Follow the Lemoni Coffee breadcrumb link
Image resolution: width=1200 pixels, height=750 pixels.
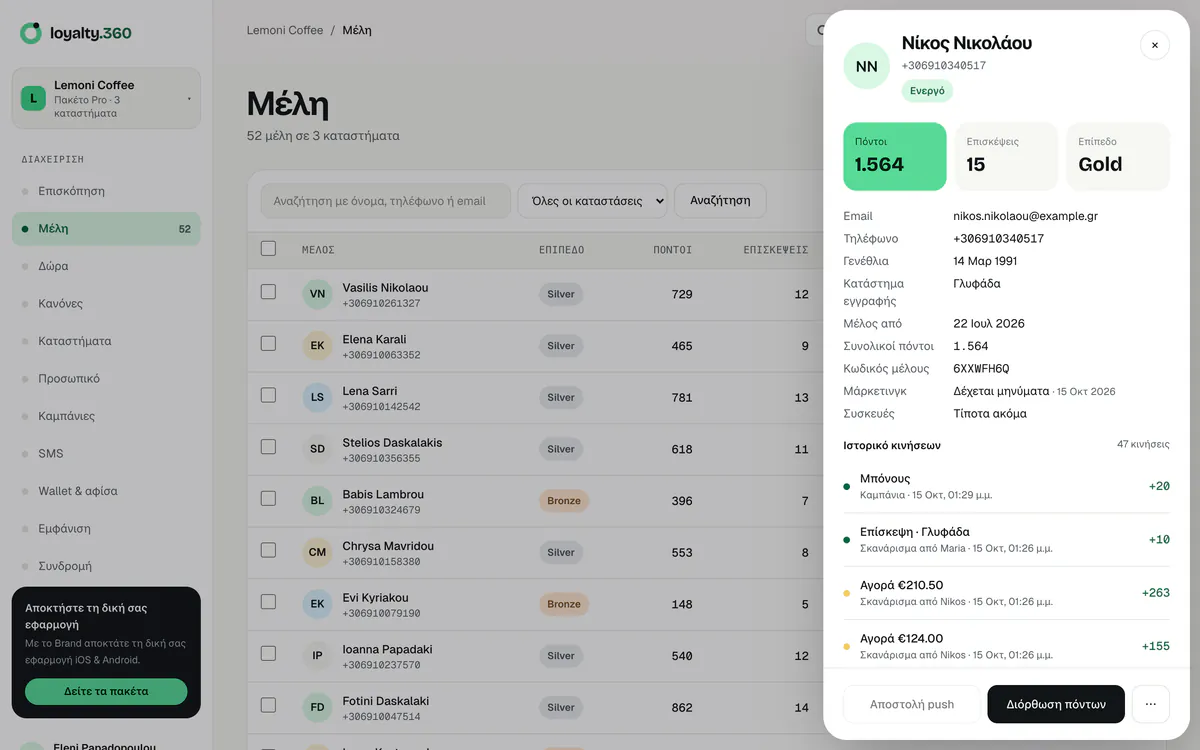pyautogui.click(x=285, y=30)
